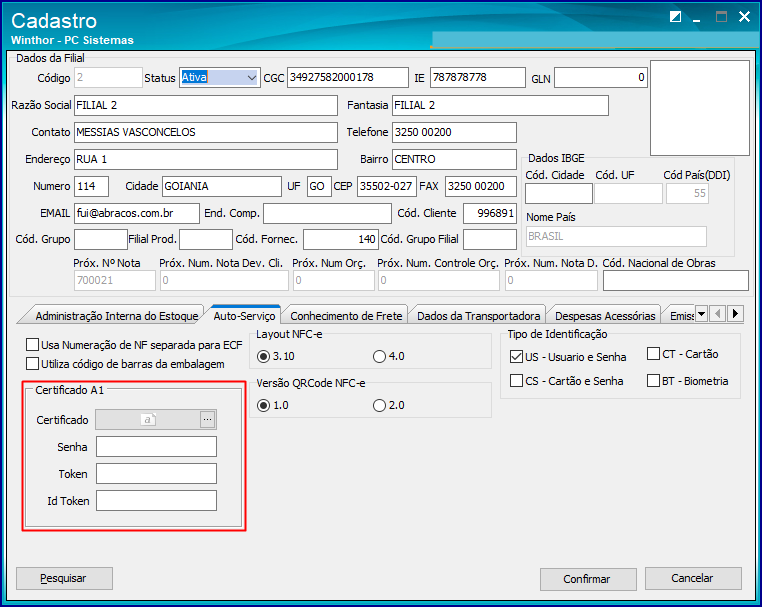Click the Filial Prod. field
The height and width of the screenshot is (607, 762).
[206, 240]
